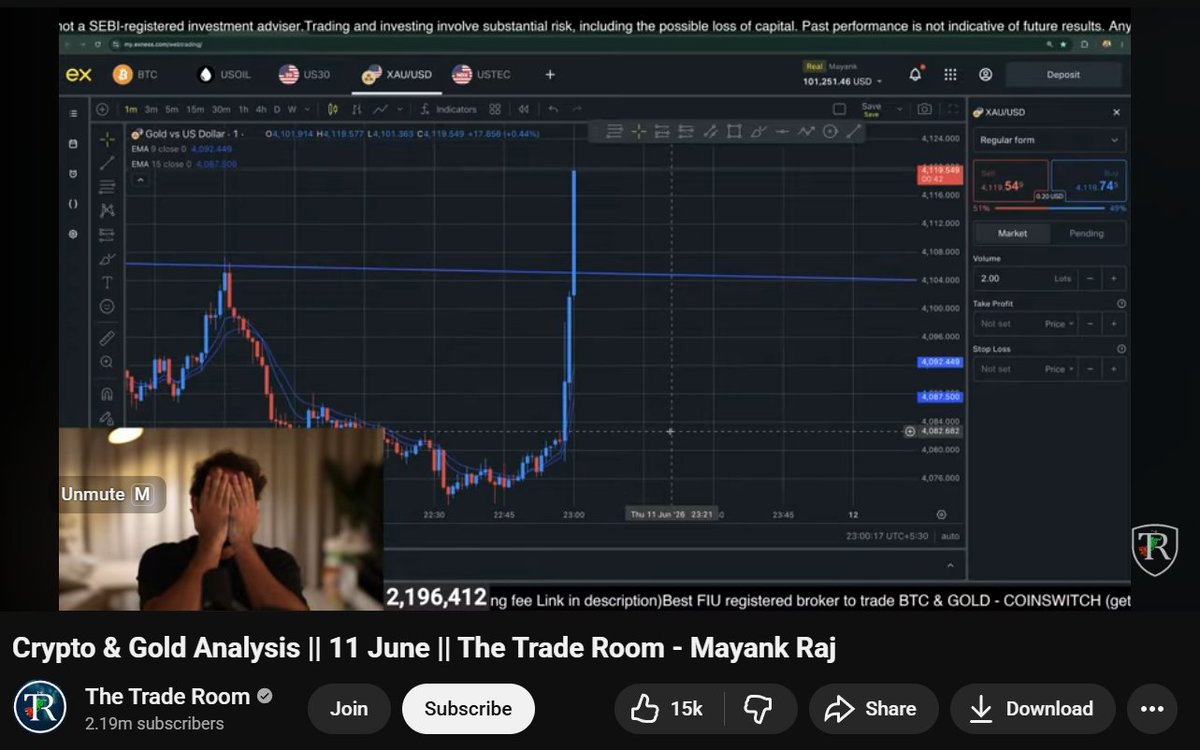Click the Share button
Viewport: 1200px width, 750px height.
tap(874, 708)
